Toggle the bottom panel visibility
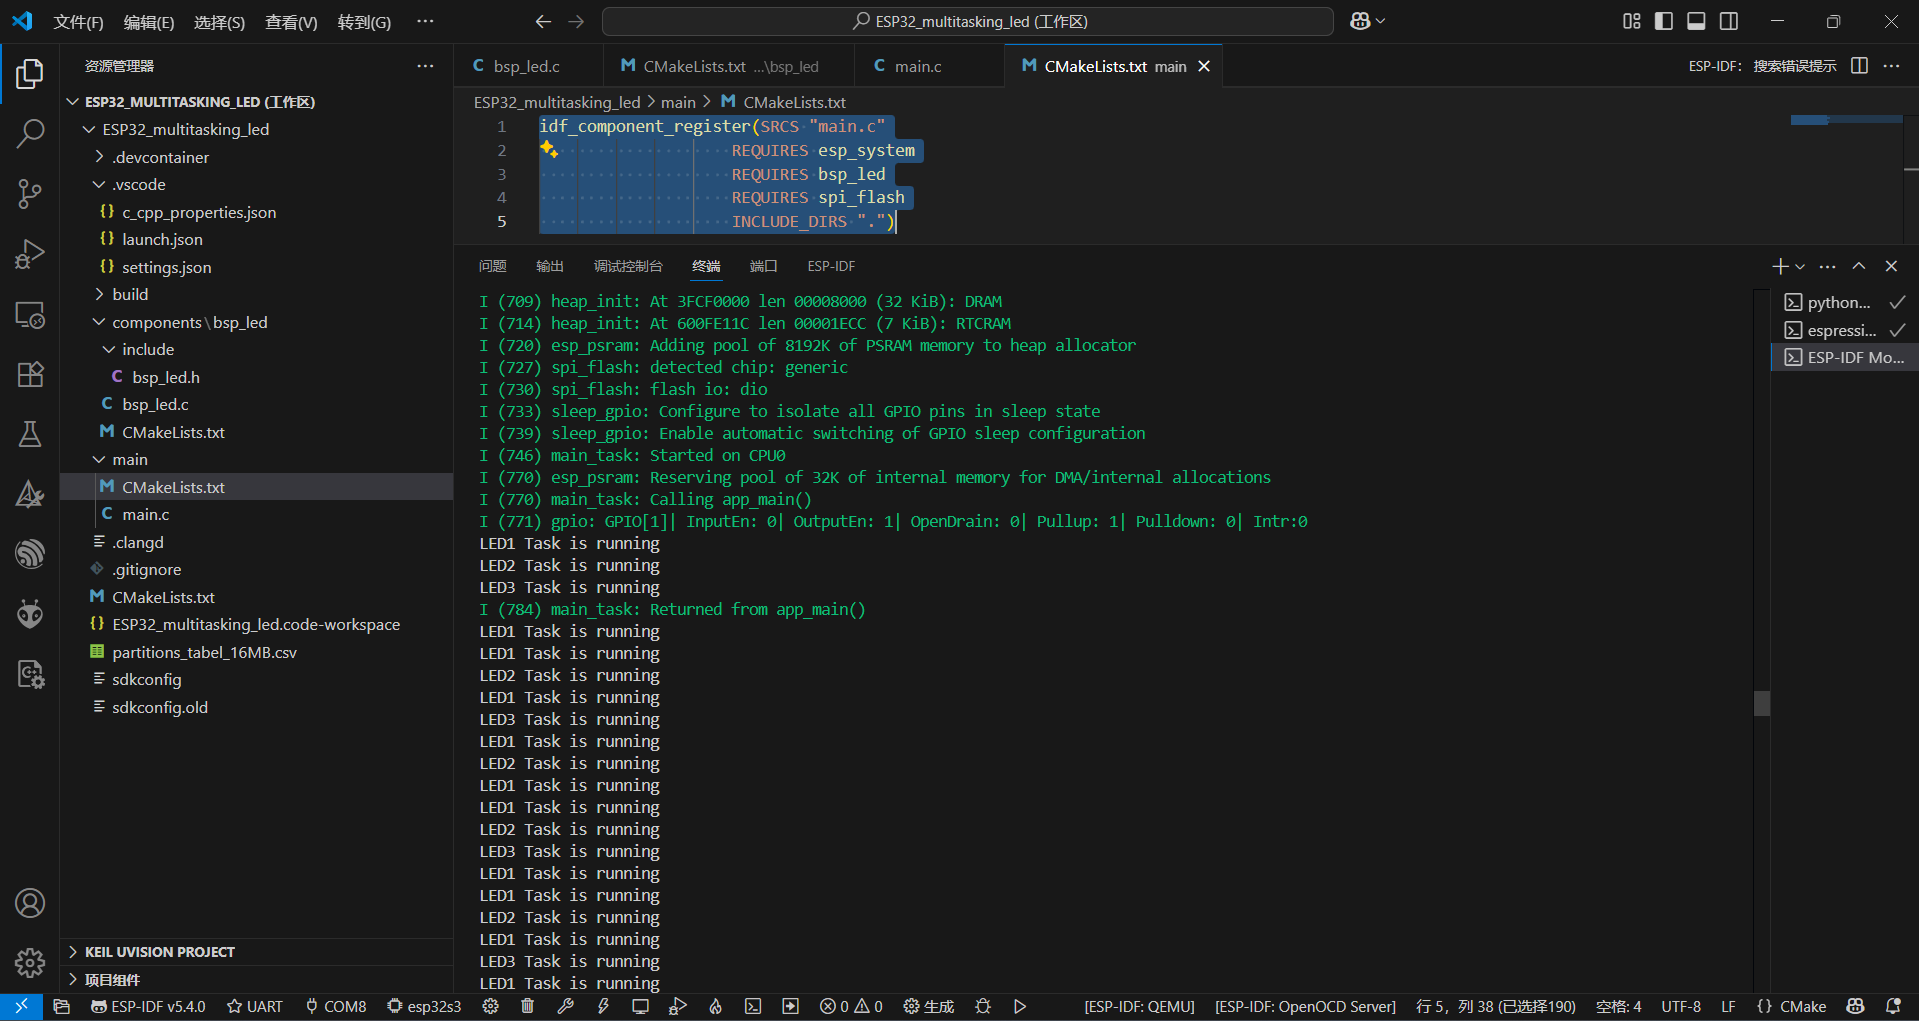Screen dimensions: 1919x1021 1696,21
